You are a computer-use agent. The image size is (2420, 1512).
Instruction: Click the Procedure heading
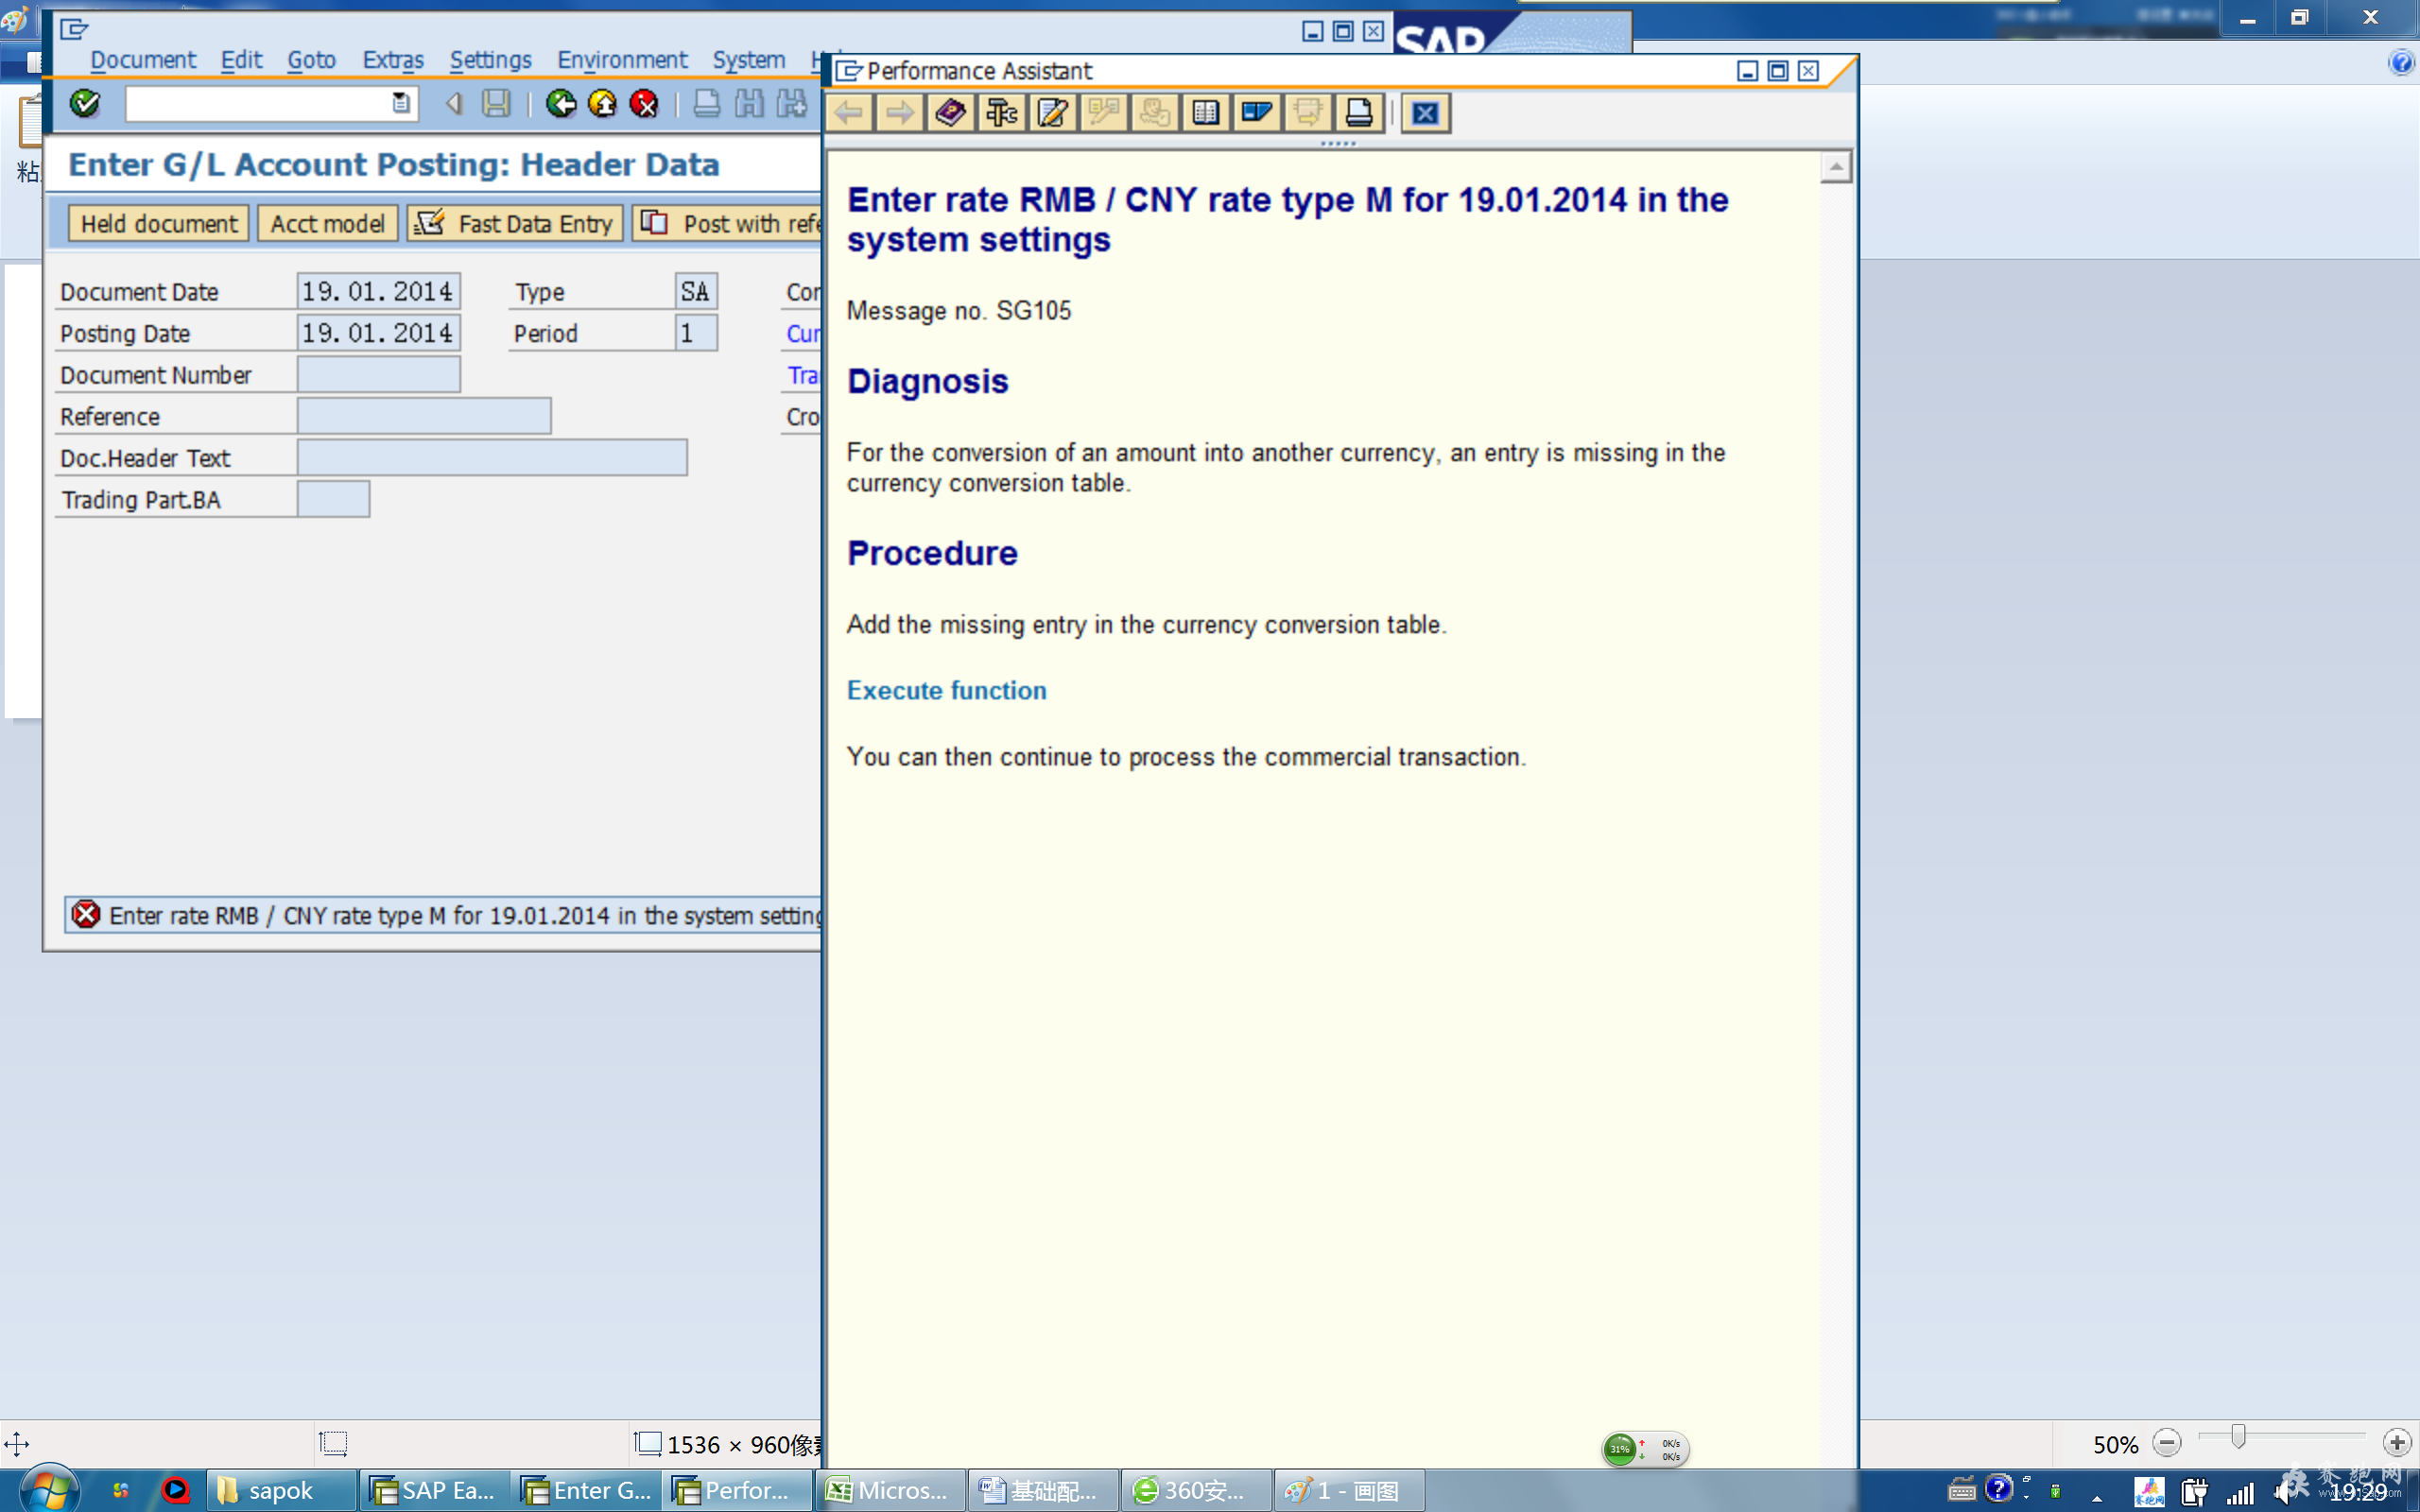click(x=932, y=553)
